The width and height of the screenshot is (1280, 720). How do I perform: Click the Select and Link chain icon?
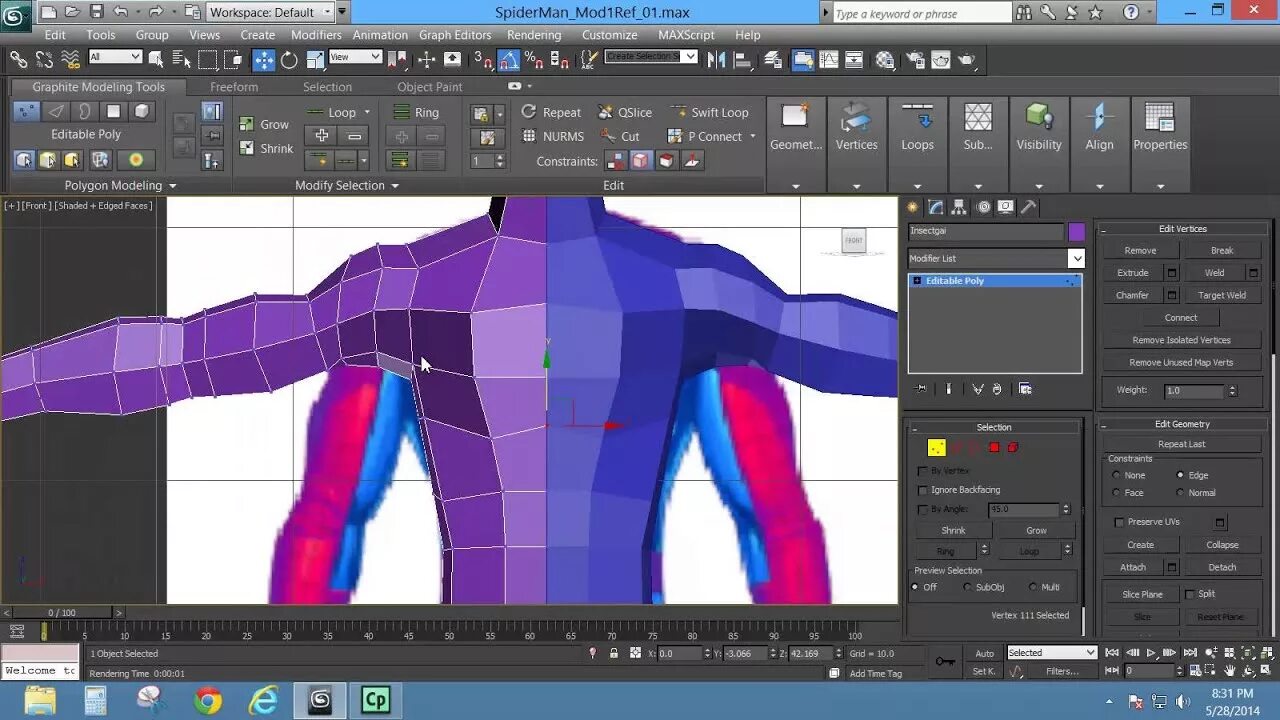coord(18,59)
